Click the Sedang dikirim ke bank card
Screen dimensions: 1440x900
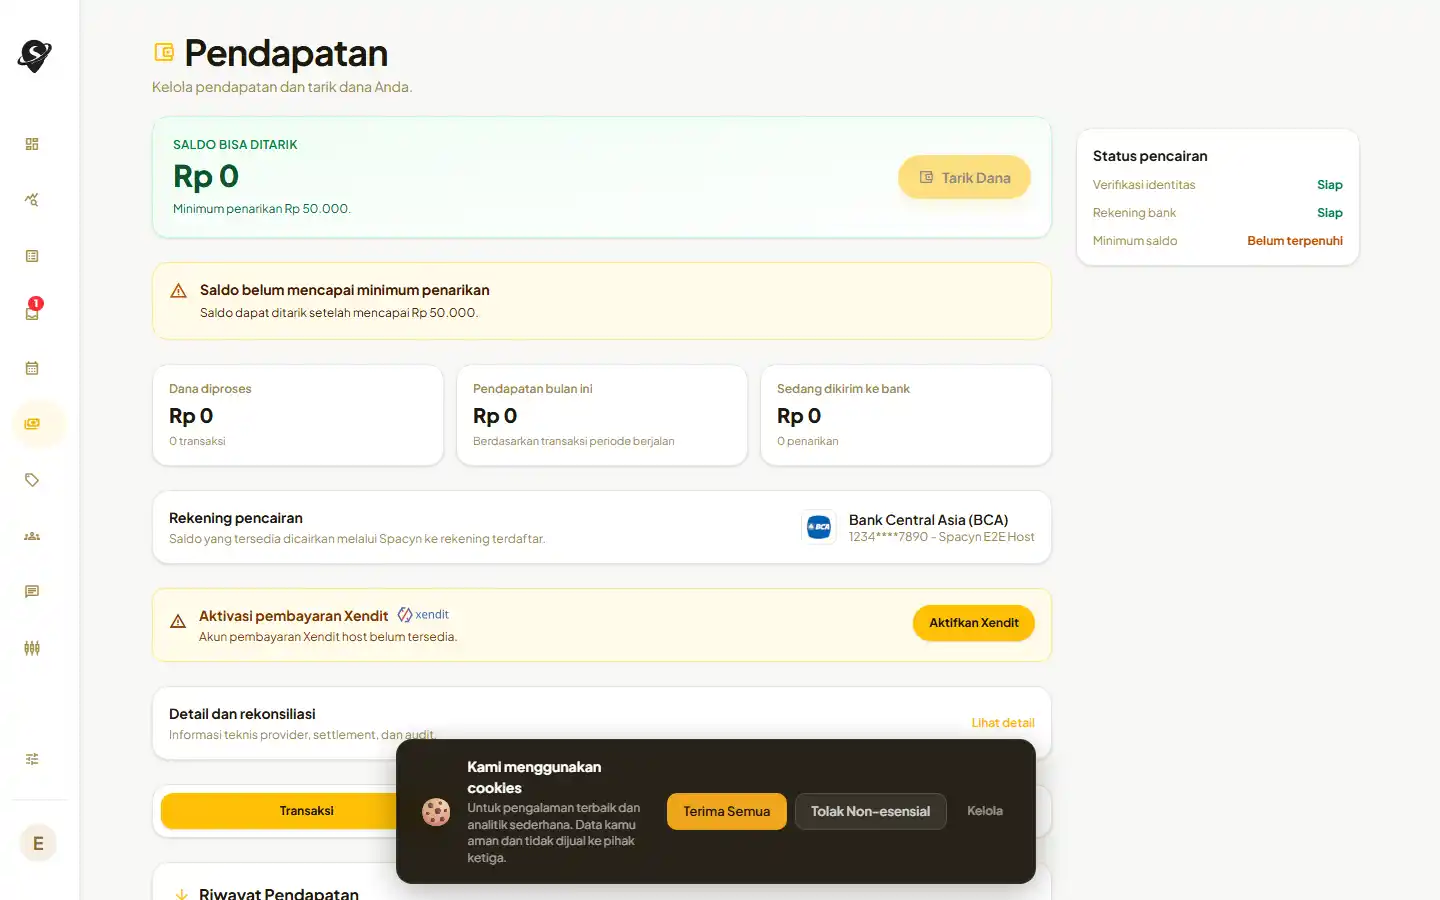[906, 415]
